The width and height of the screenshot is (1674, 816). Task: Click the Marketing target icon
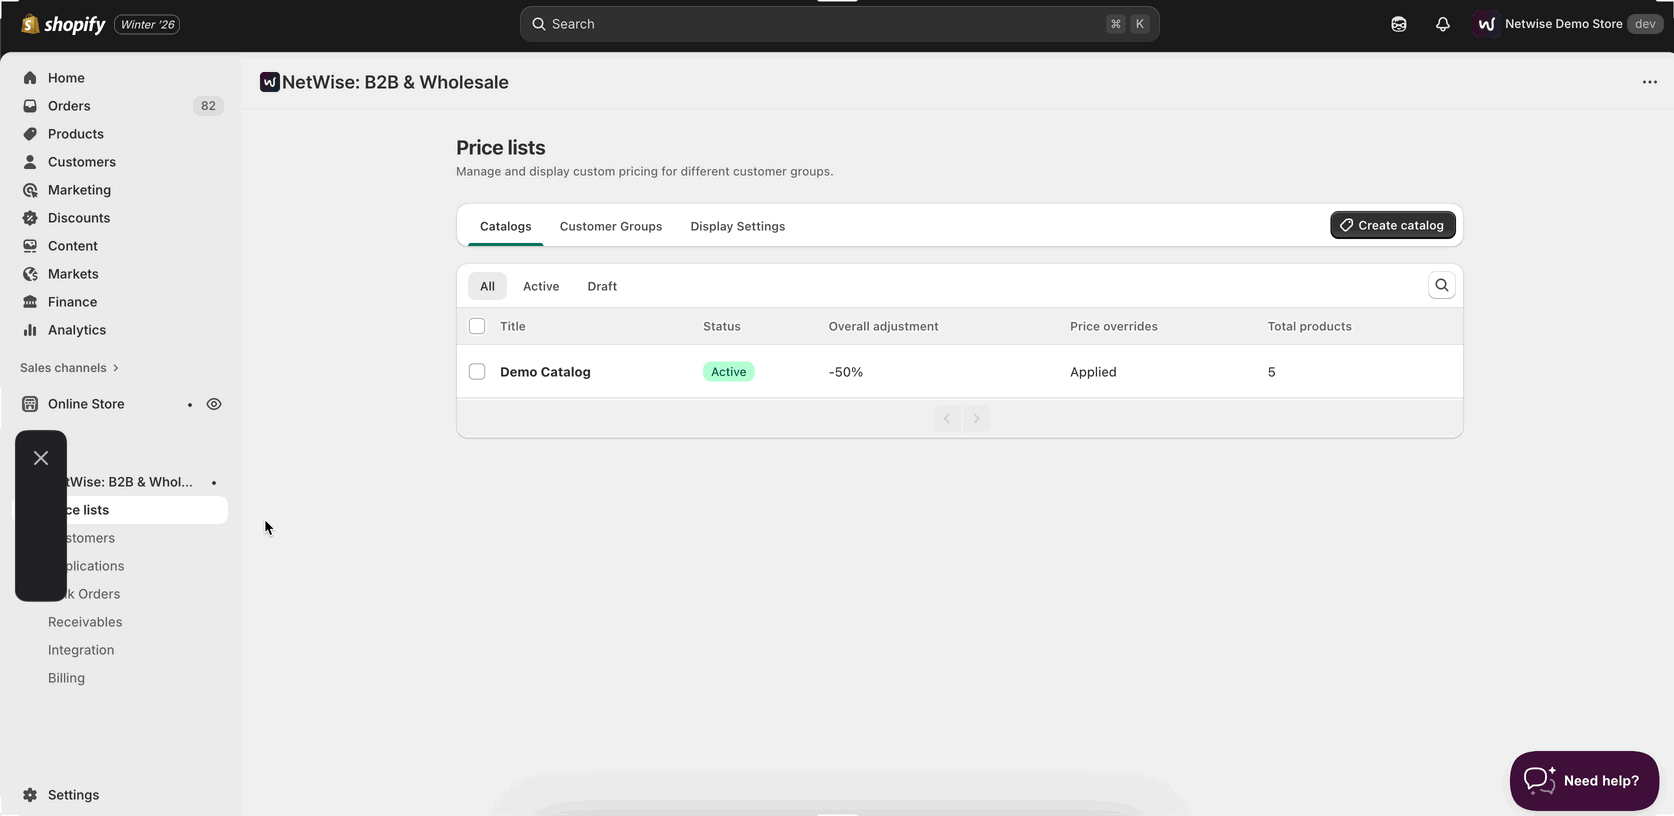click(30, 190)
